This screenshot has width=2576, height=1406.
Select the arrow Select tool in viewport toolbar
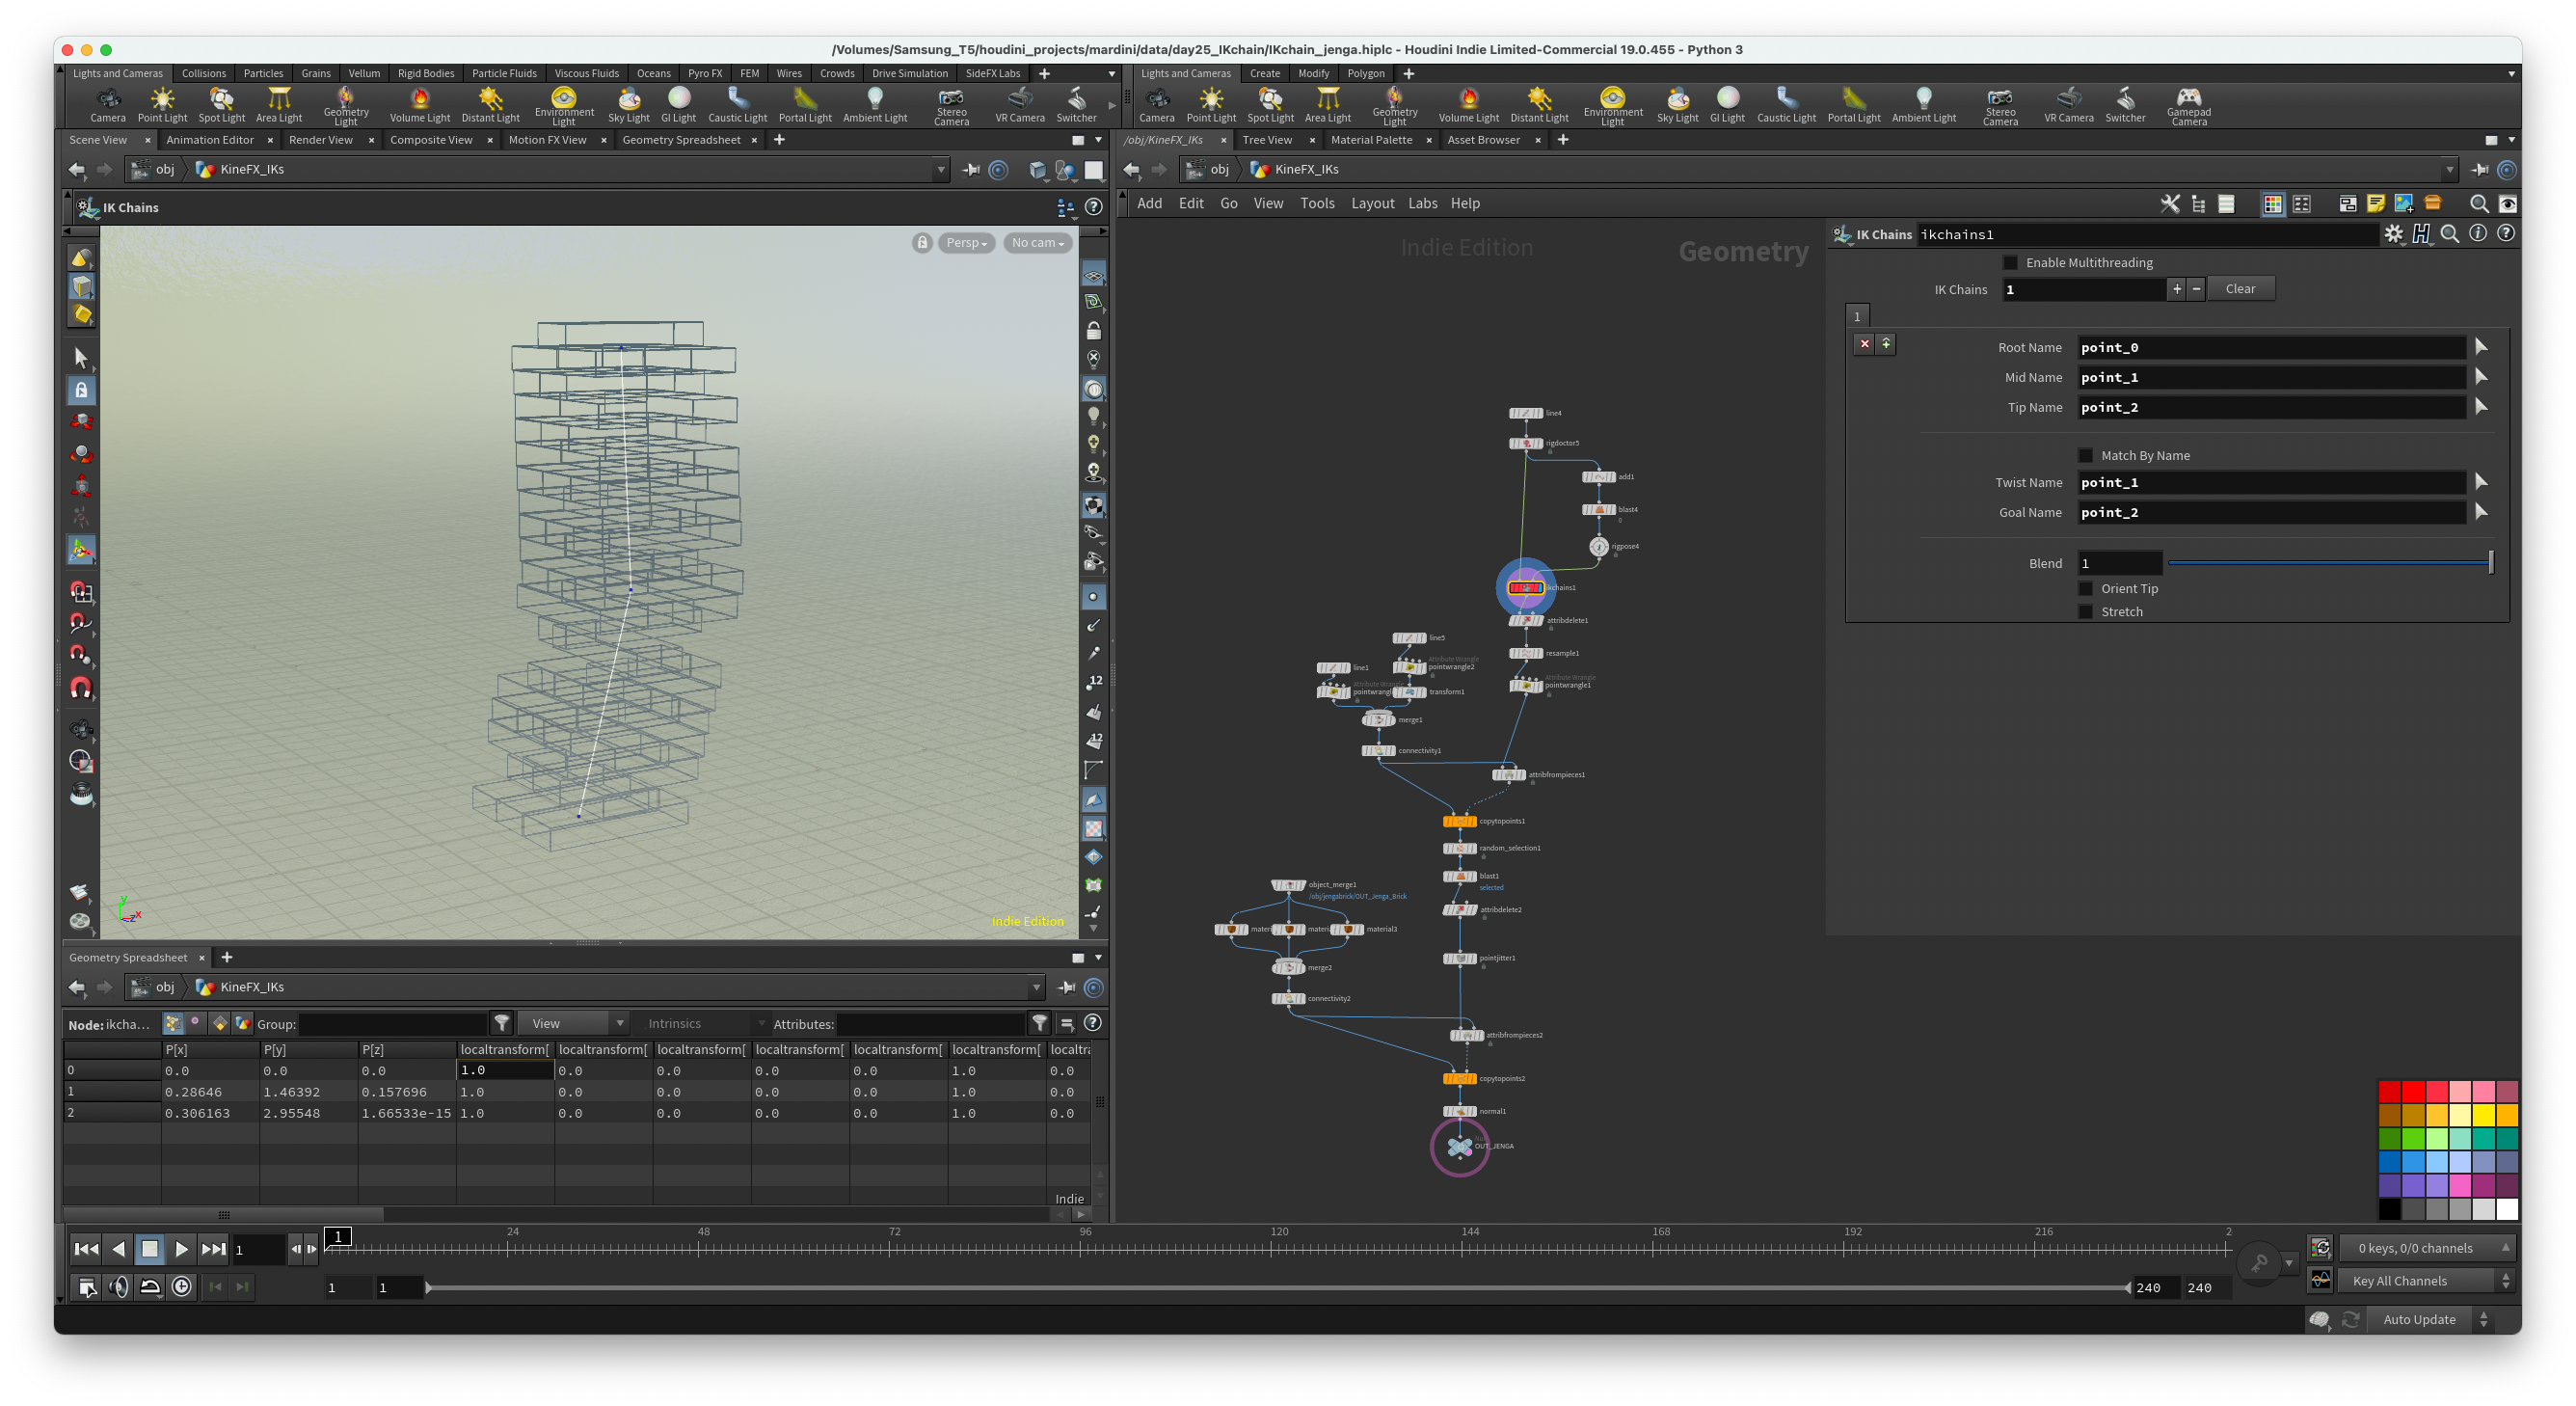tap(81, 357)
